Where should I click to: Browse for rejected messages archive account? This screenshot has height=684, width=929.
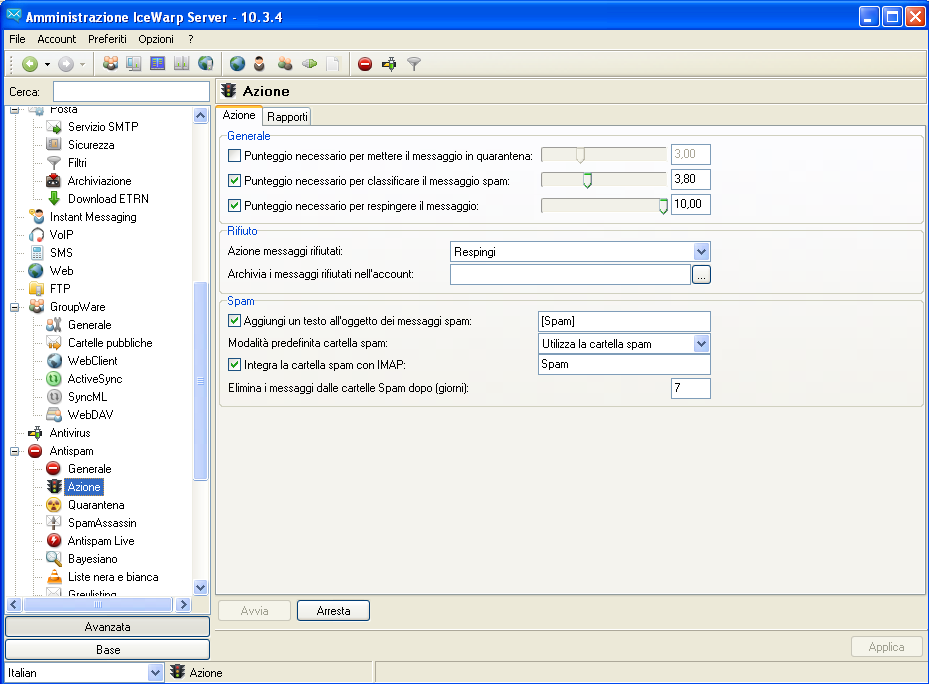701,274
